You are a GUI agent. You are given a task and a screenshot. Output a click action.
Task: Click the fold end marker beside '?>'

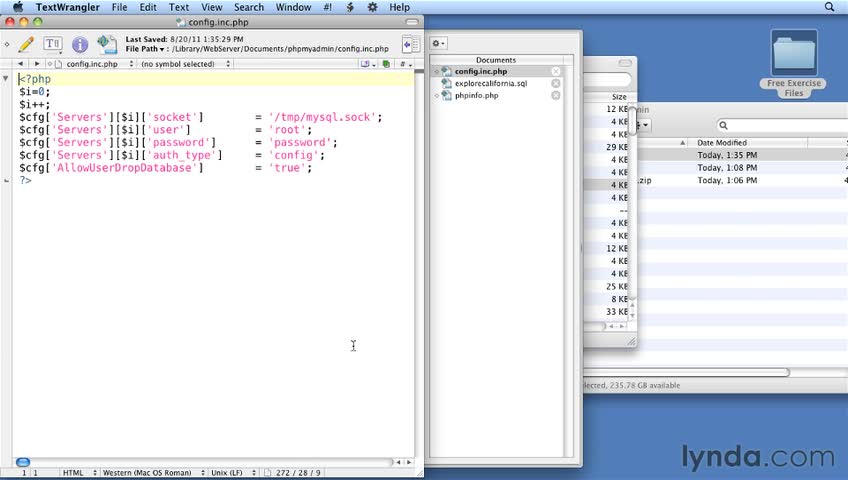6,181
